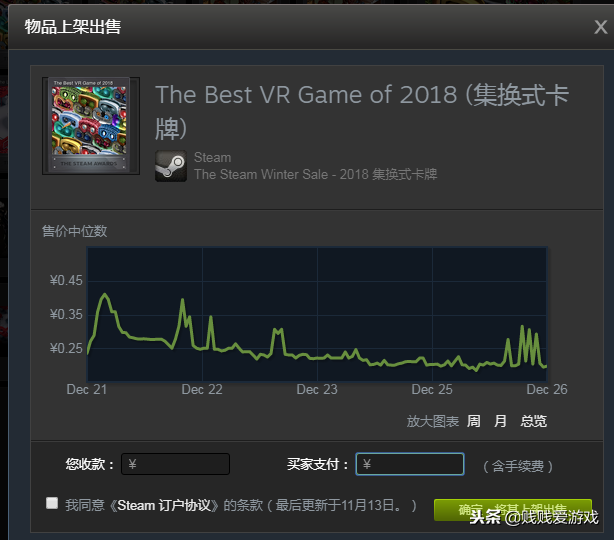Screen dimensions: 614x540
Task: Zoom the price graph to week (周)
Action: pos(473,421)
